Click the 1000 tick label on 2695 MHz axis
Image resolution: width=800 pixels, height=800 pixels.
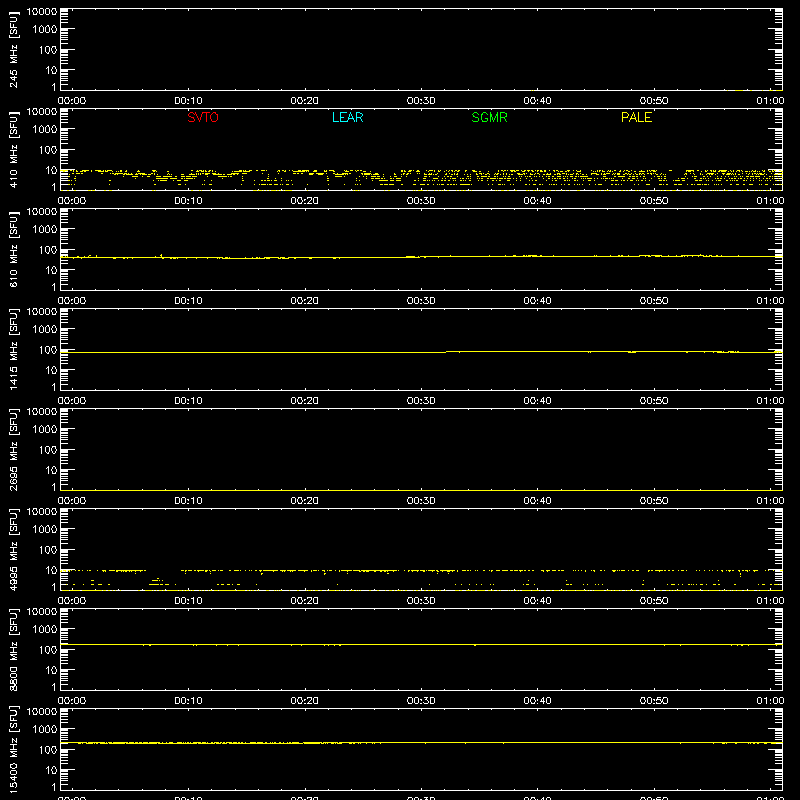tap(45, 430)
